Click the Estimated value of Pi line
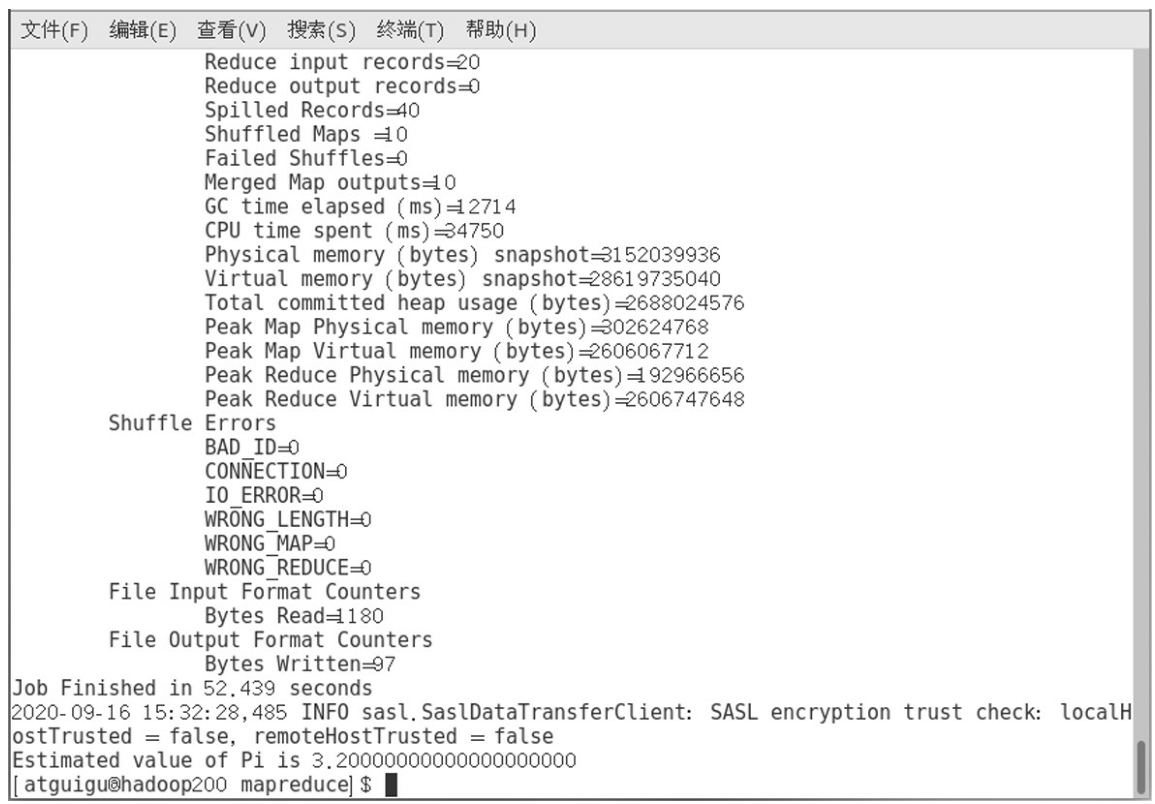Screen dimensions: 1155x804 tap(294, 761)
